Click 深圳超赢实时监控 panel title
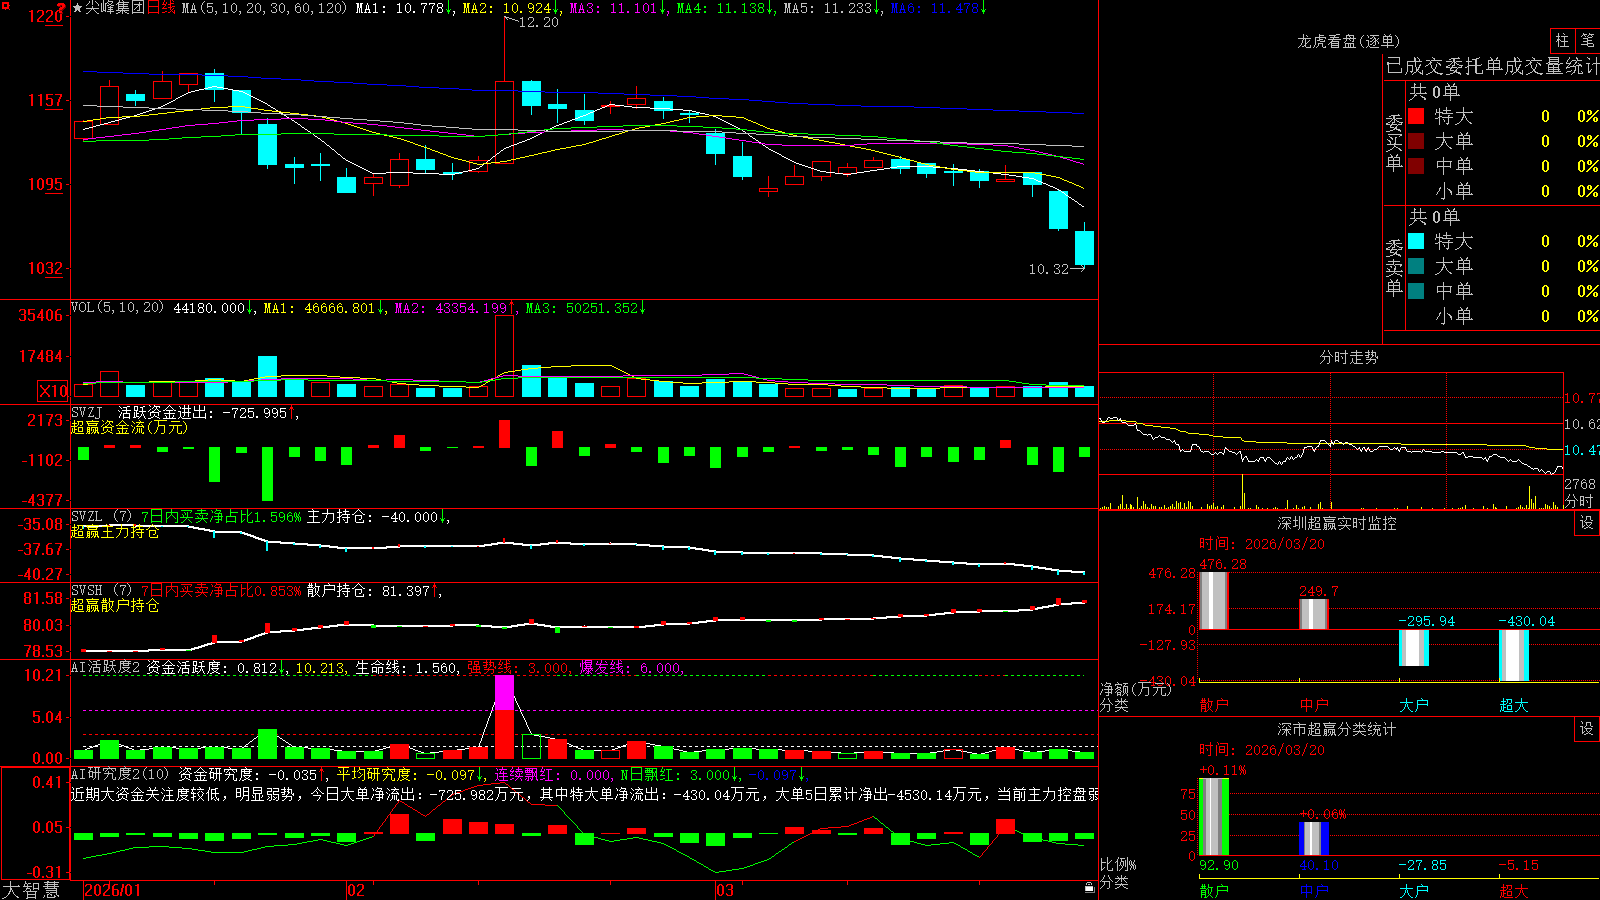Image resolution: width=1600 pixels, height=900 pixels. [1336, 523]
